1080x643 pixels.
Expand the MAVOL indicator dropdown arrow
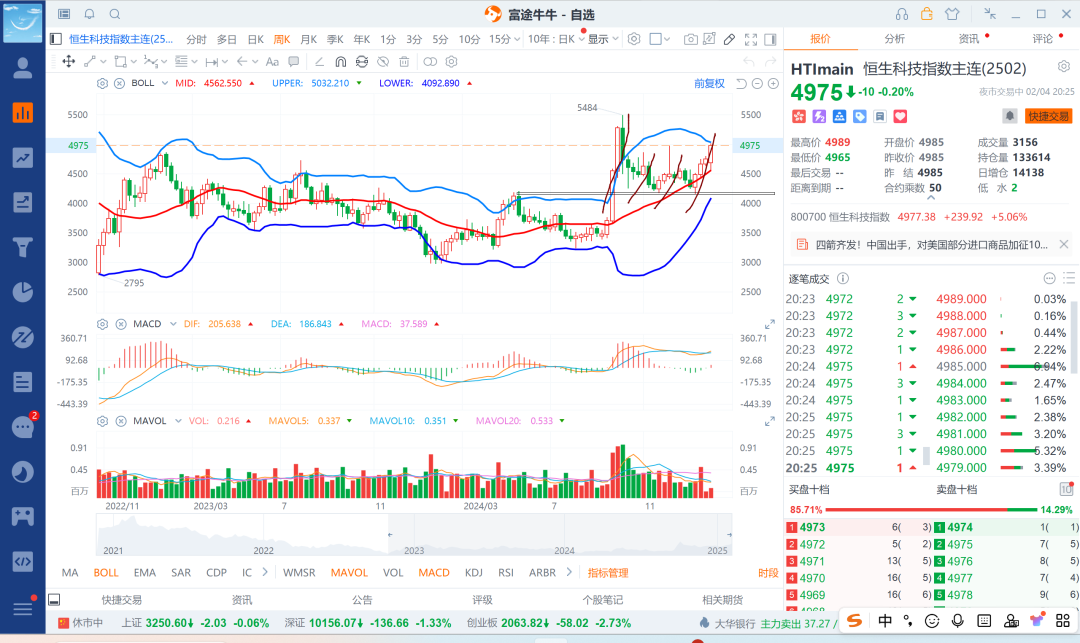(178, 421)
